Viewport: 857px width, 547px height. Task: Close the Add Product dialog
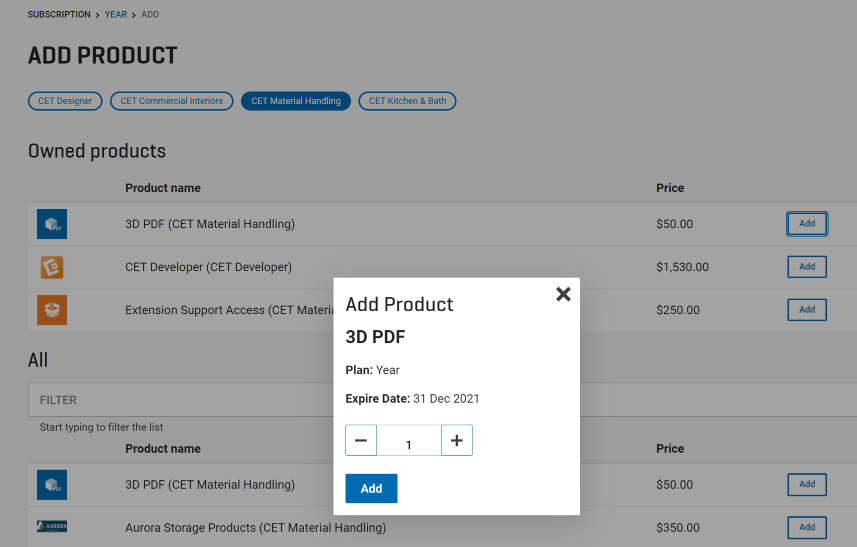[x=563, y=294]
